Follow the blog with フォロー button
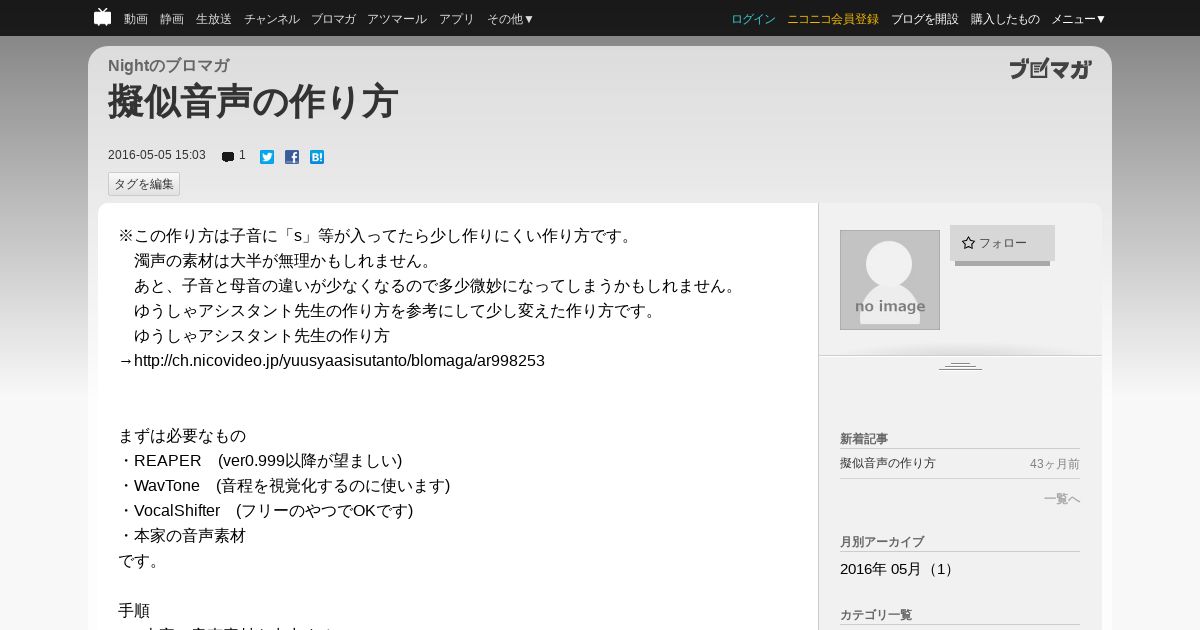Image resolution: width=1200 pixels, height=630 pixels. pos(1002,243)
